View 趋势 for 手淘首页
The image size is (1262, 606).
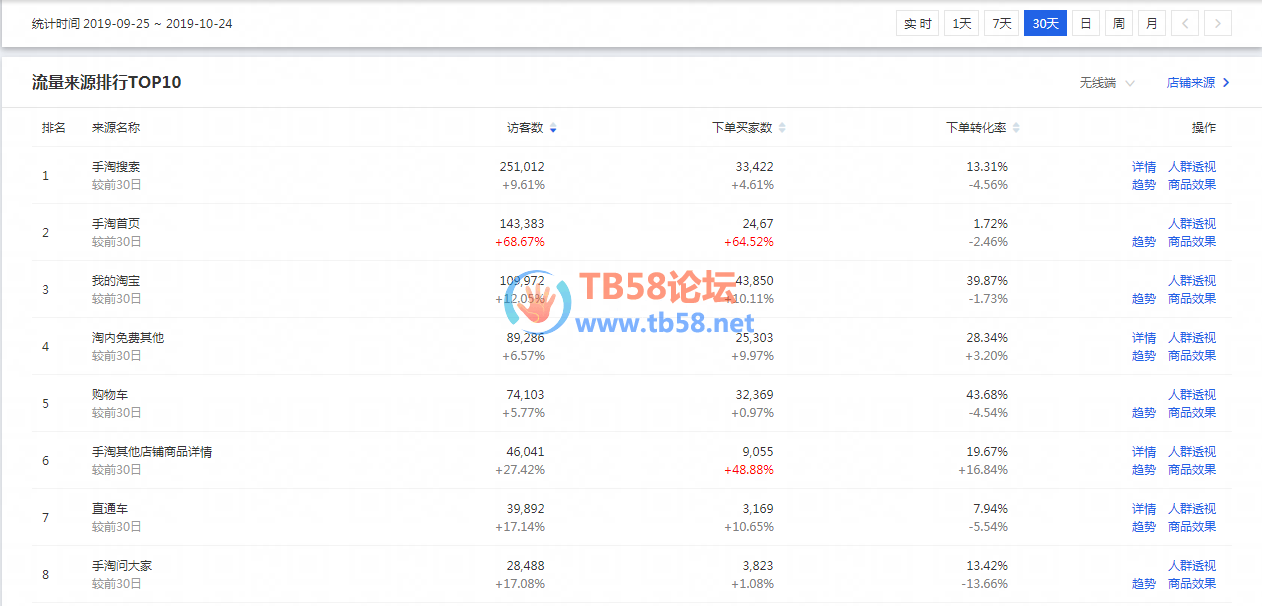1144,242
